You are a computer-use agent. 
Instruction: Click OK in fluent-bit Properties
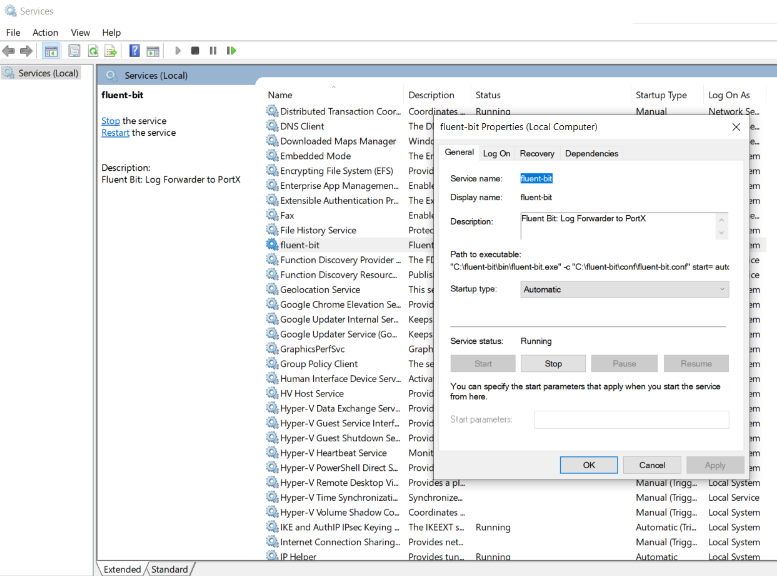click(589, 465)
